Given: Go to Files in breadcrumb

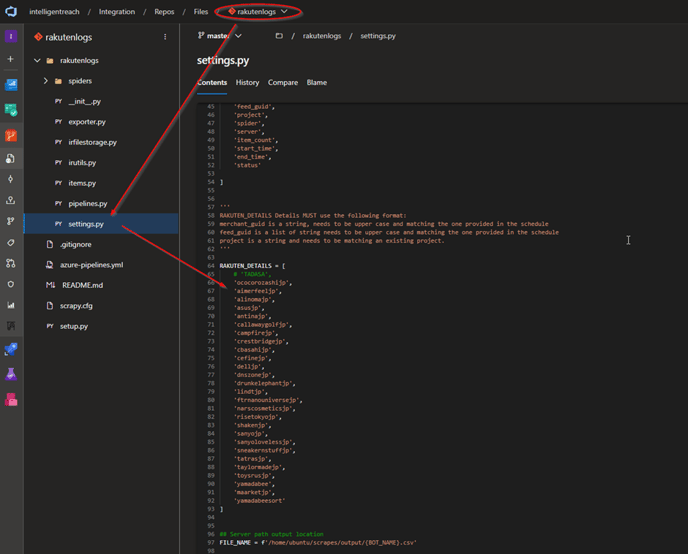Looking at the screenshot, I should (201, 12).
